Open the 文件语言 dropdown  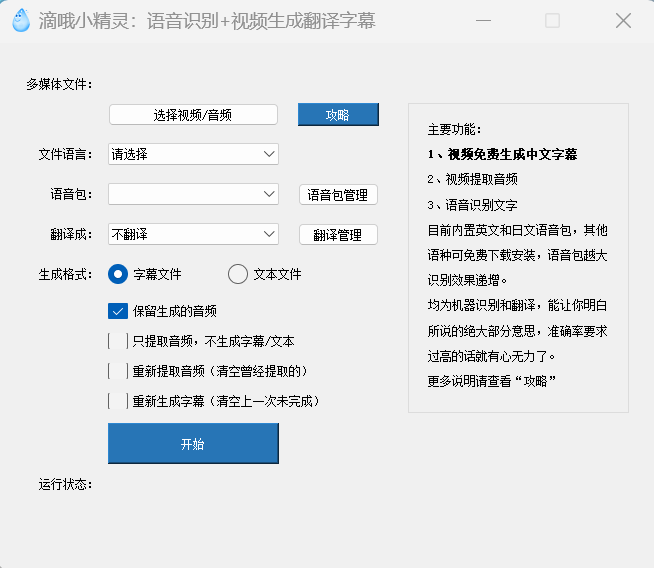[193, 154]
